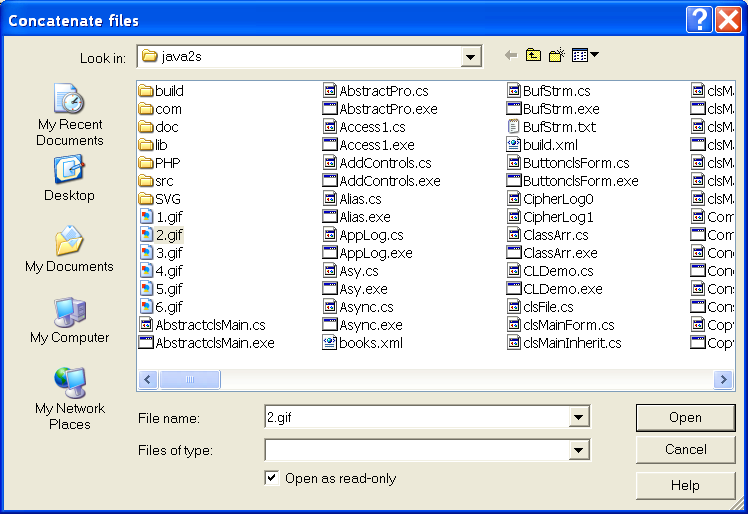Select build.xml file icon
This screenshot has width=748, height=514.
[x=513, y=145]
